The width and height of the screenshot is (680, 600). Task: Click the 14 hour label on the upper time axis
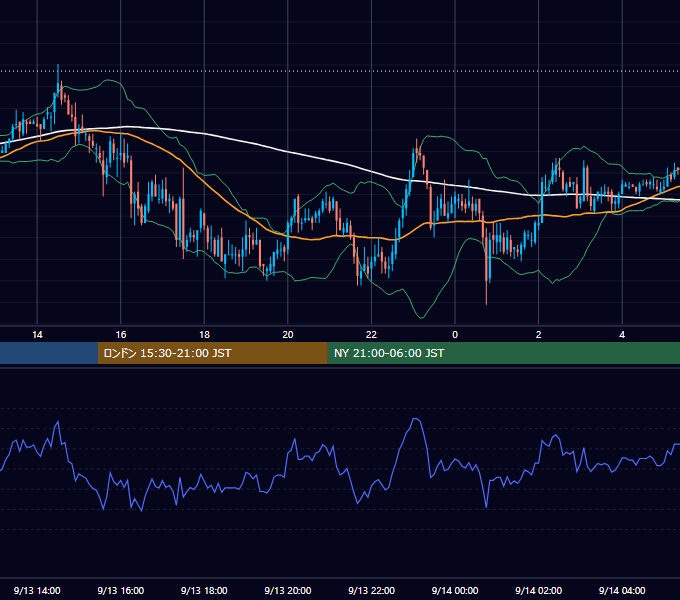click(37, 335)
